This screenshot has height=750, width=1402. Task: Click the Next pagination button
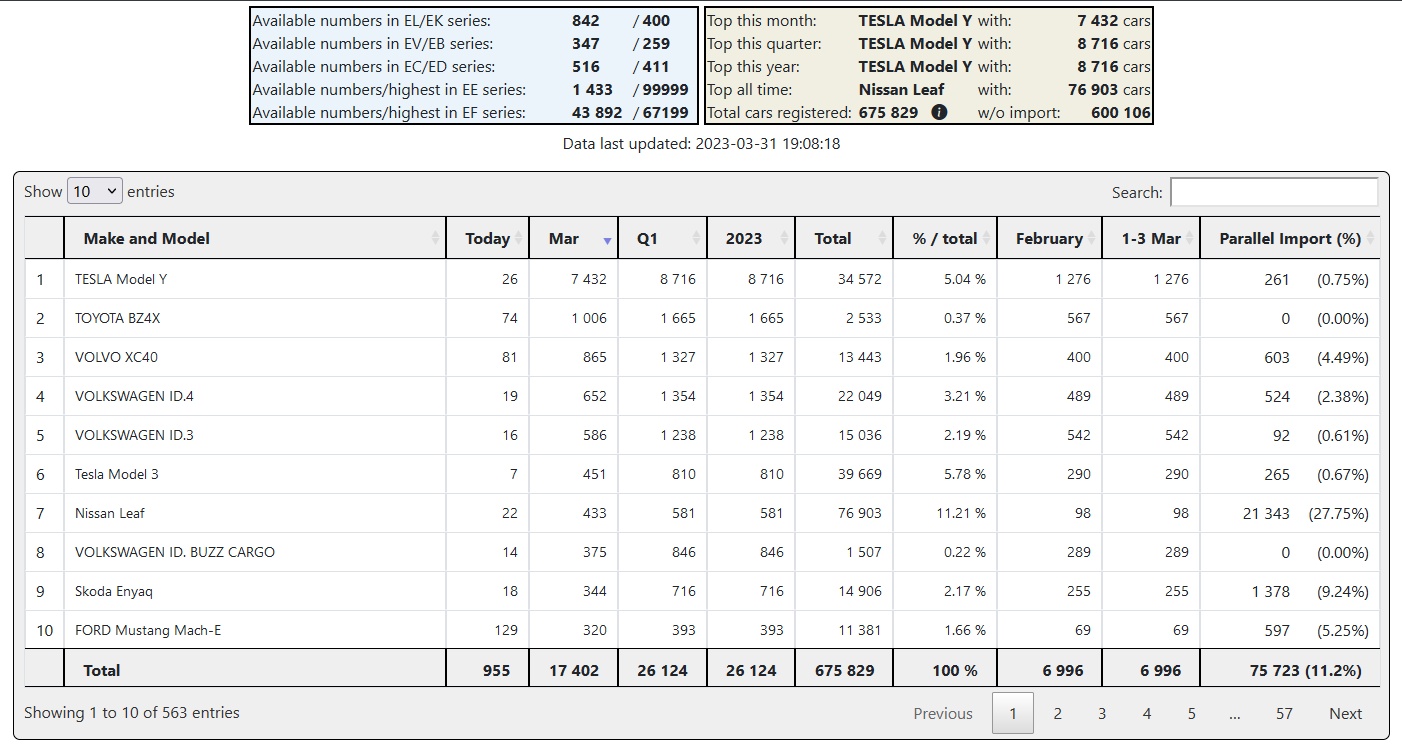(x=1345, y=713)
